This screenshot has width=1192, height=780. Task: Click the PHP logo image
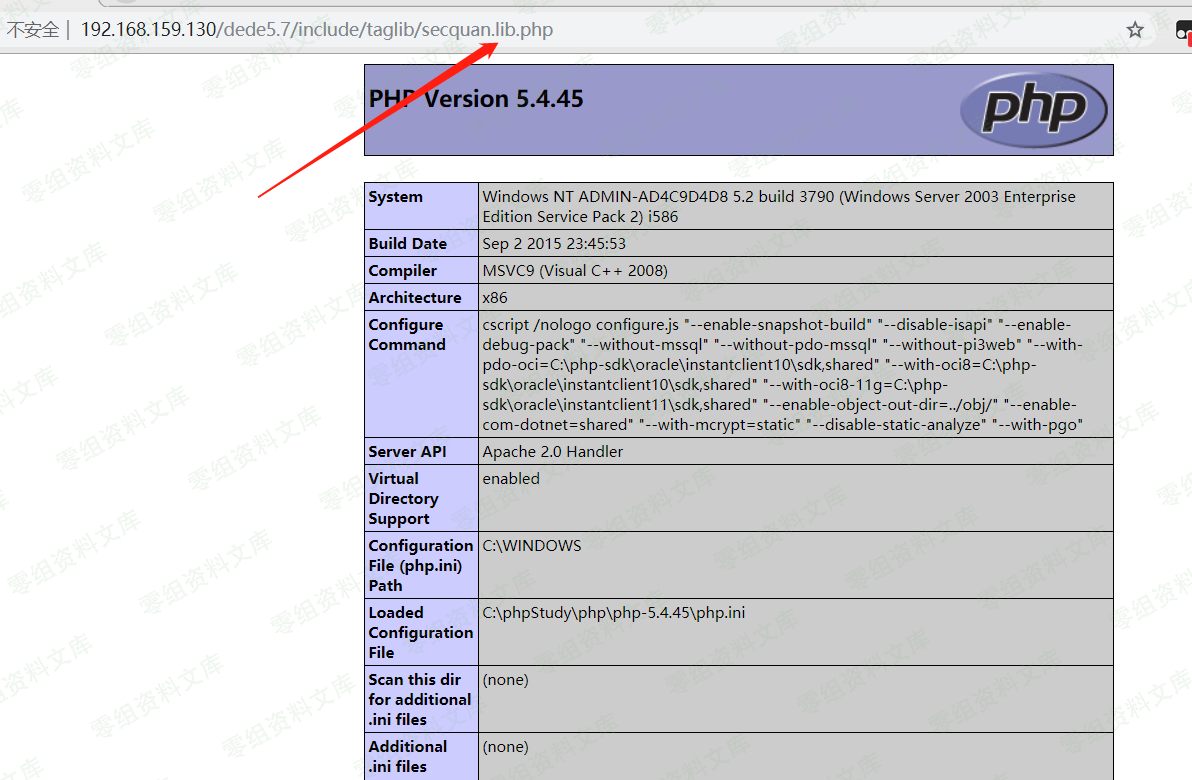pos(1034,109)
